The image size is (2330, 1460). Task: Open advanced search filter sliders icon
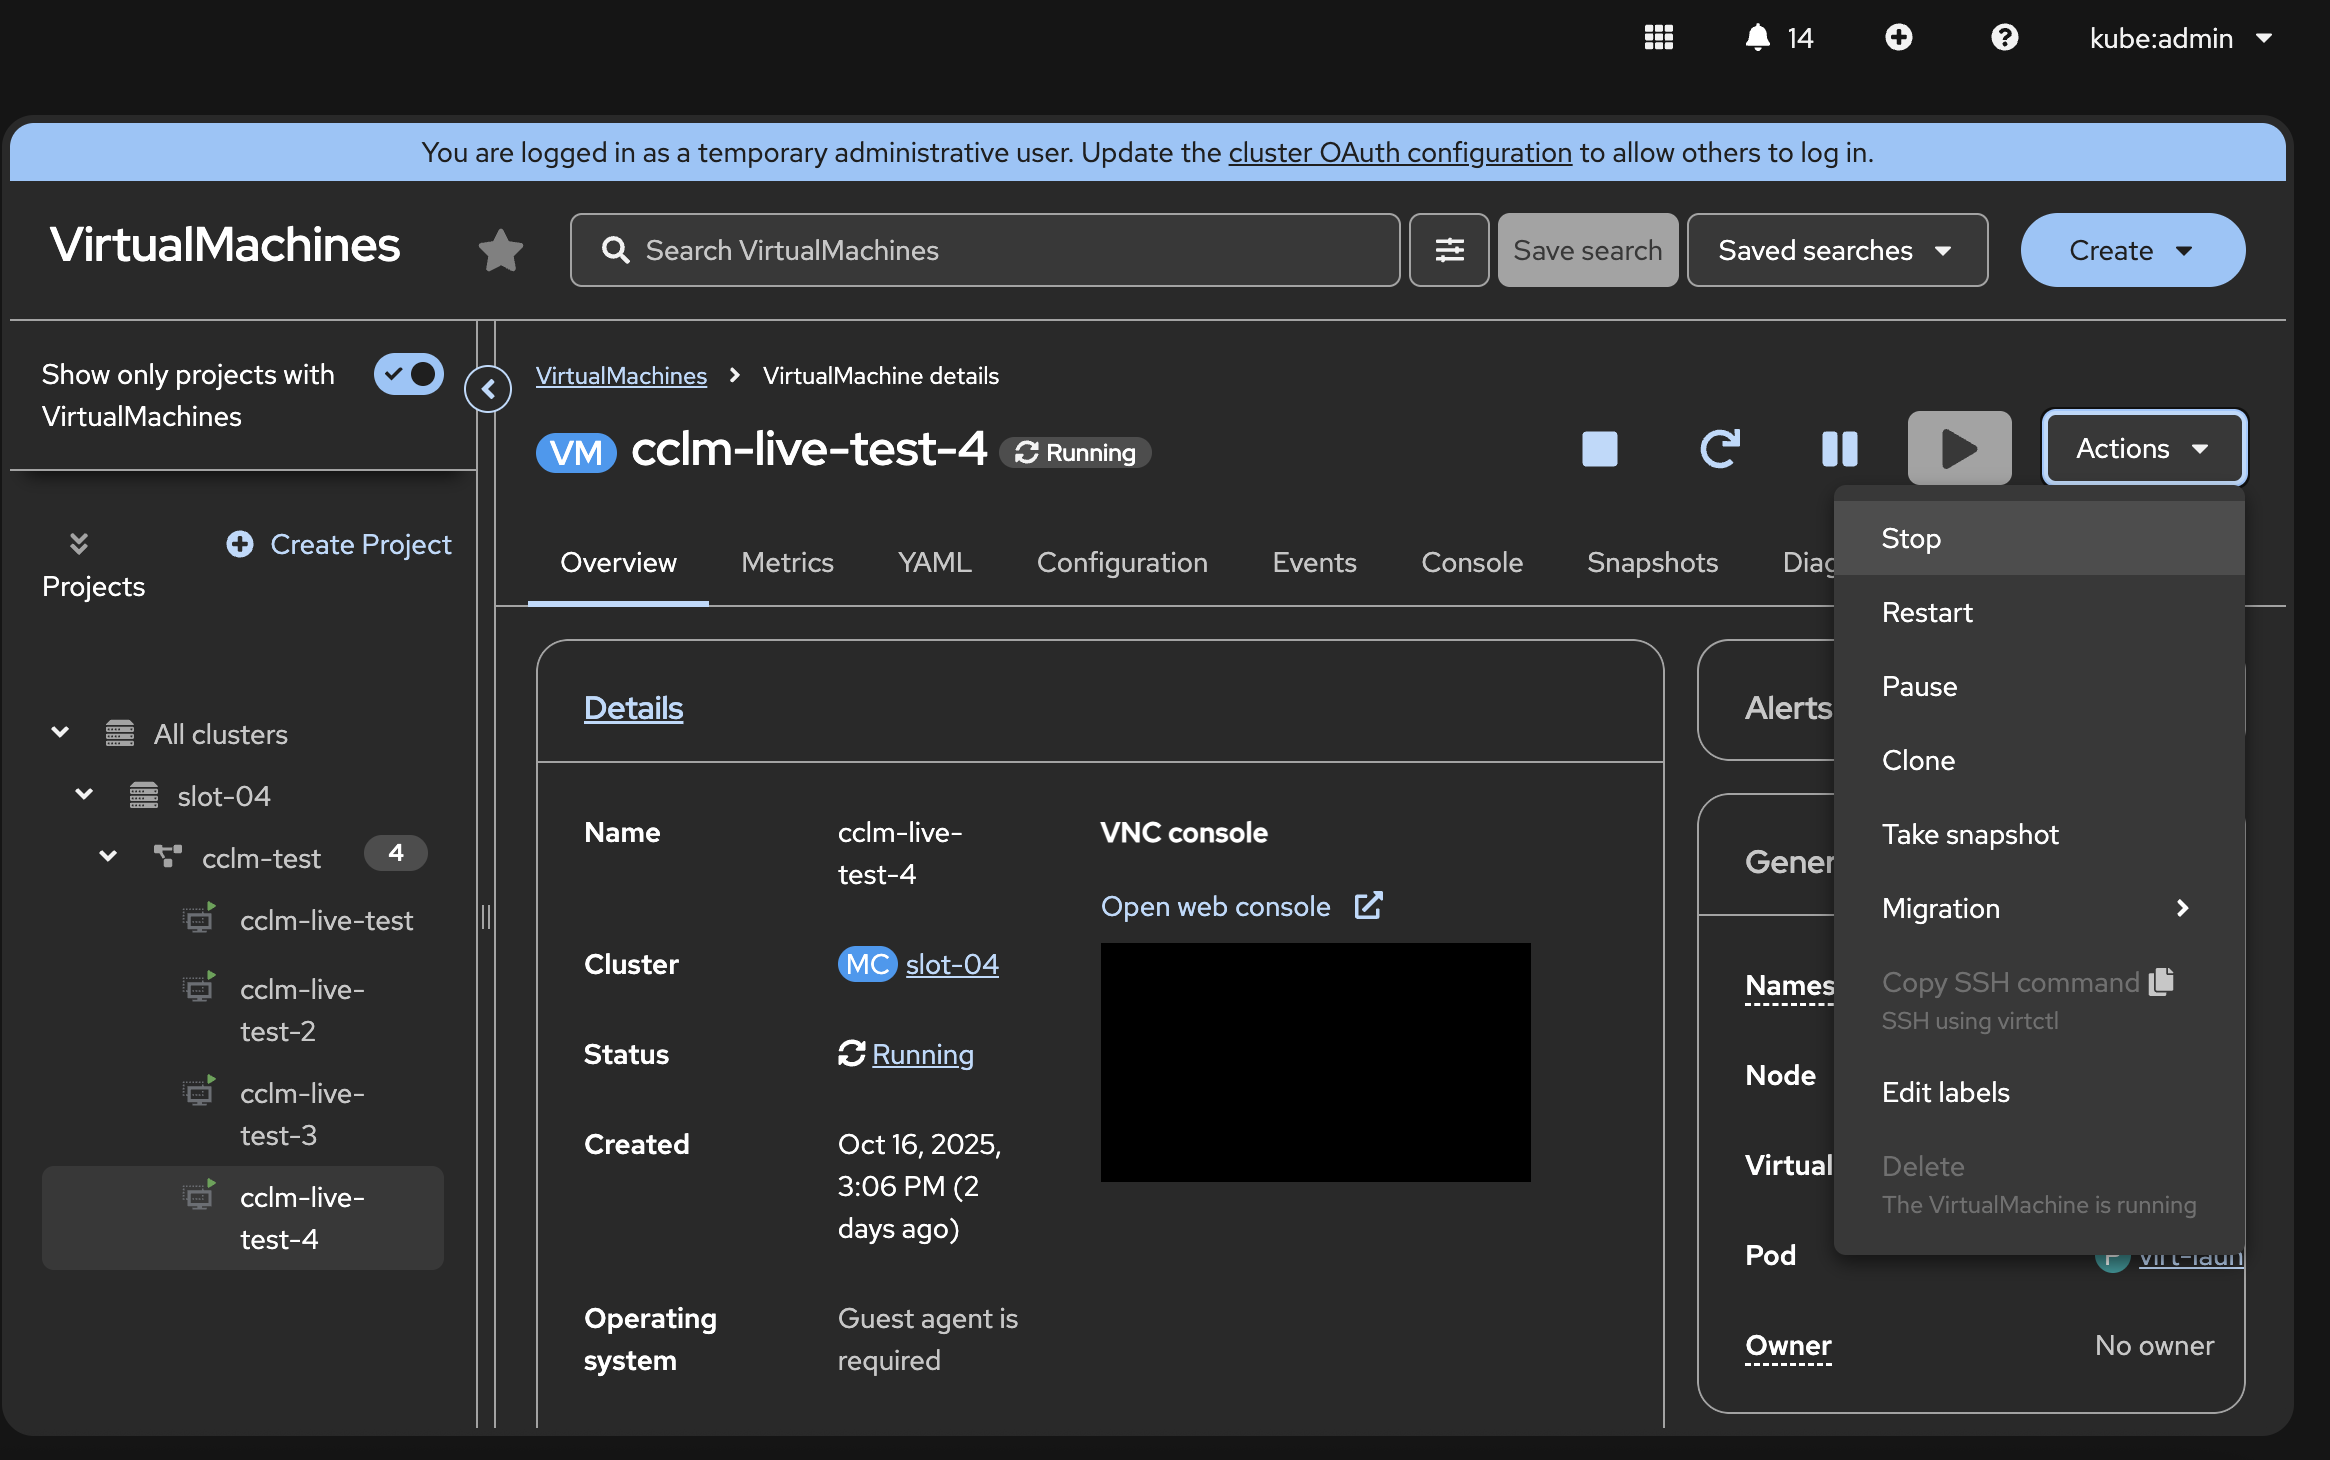pos(1449,250)
